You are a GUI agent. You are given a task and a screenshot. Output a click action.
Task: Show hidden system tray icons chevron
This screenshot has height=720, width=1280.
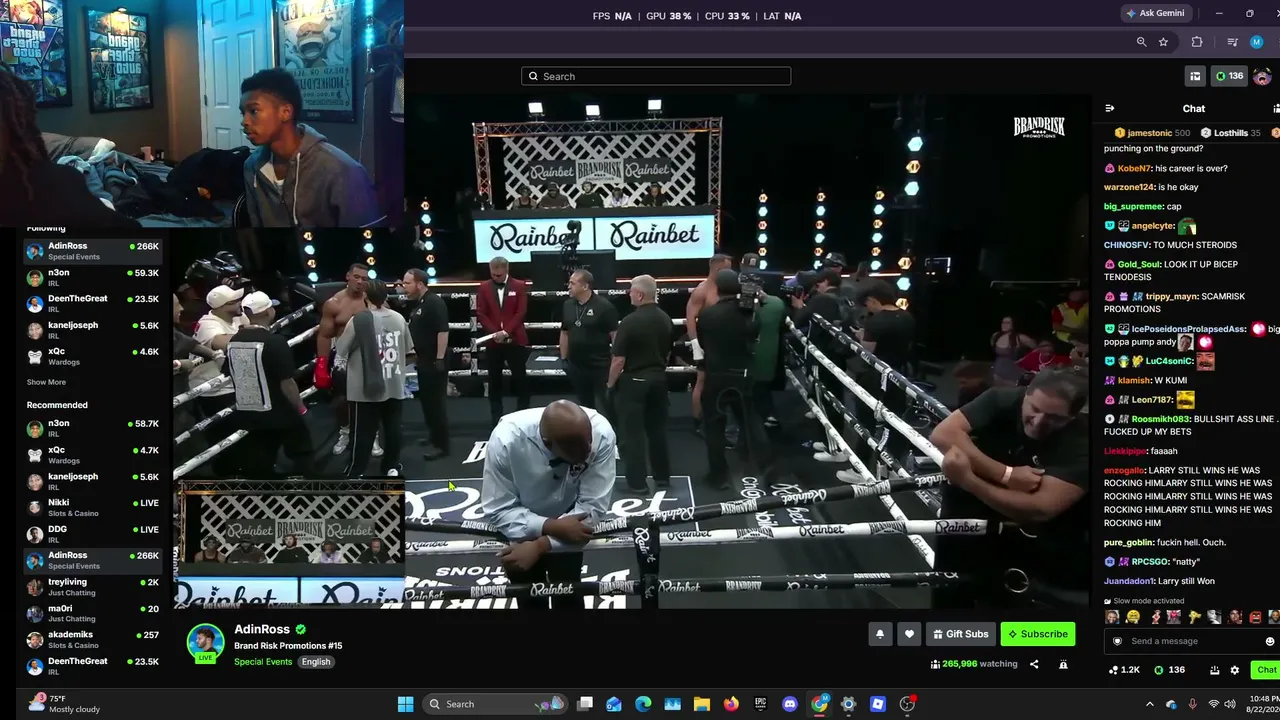click(1149, 704)
